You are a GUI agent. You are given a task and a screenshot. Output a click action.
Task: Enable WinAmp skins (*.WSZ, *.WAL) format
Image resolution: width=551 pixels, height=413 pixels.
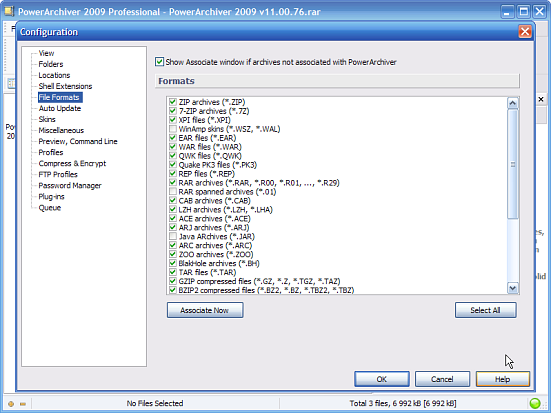tap(173, 129)
